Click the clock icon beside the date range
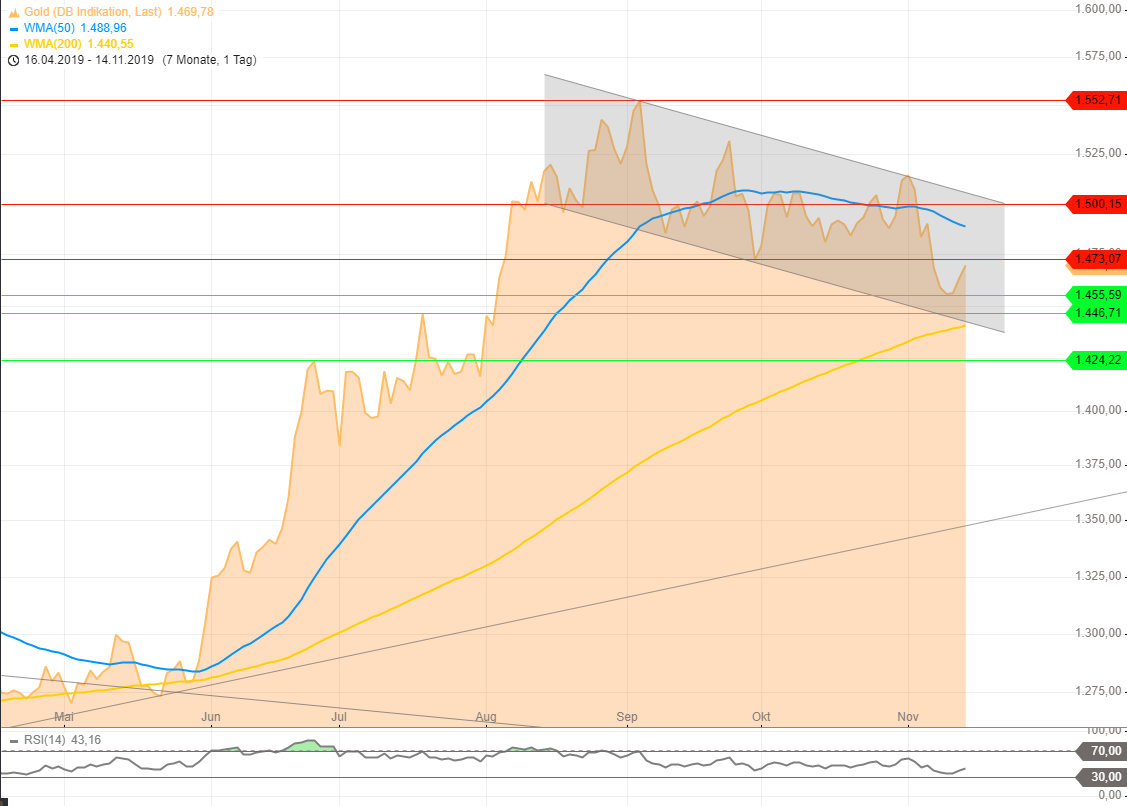This screenshot has height=806, width=1127. (13, 60)
